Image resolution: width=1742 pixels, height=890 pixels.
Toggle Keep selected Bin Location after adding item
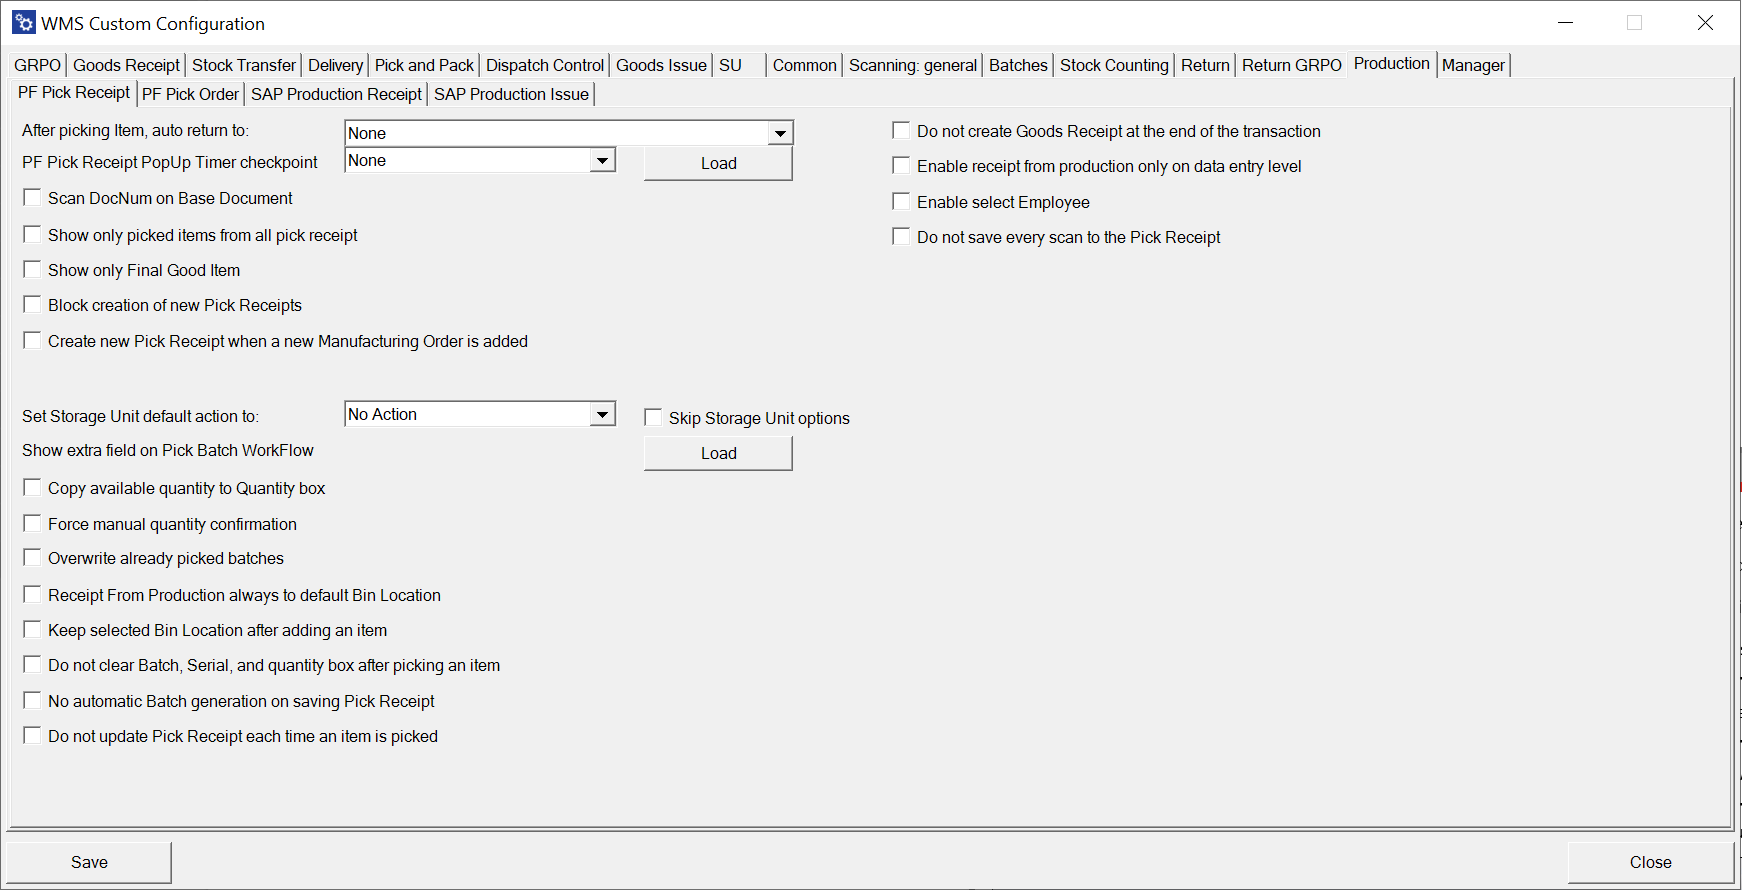(x=33, y=630)
